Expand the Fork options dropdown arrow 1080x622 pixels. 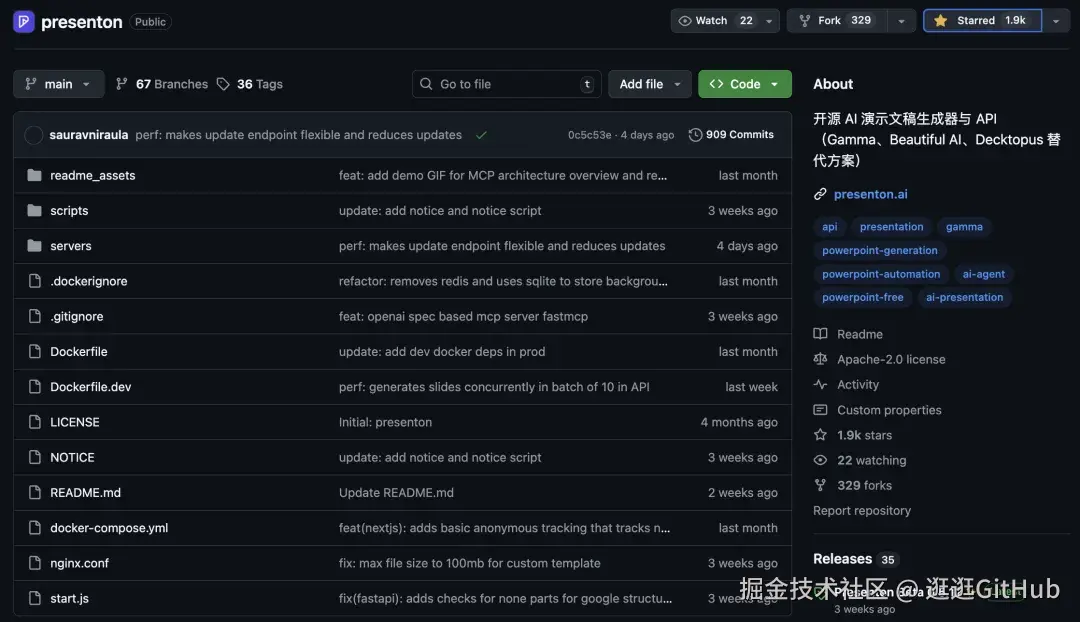902,21
